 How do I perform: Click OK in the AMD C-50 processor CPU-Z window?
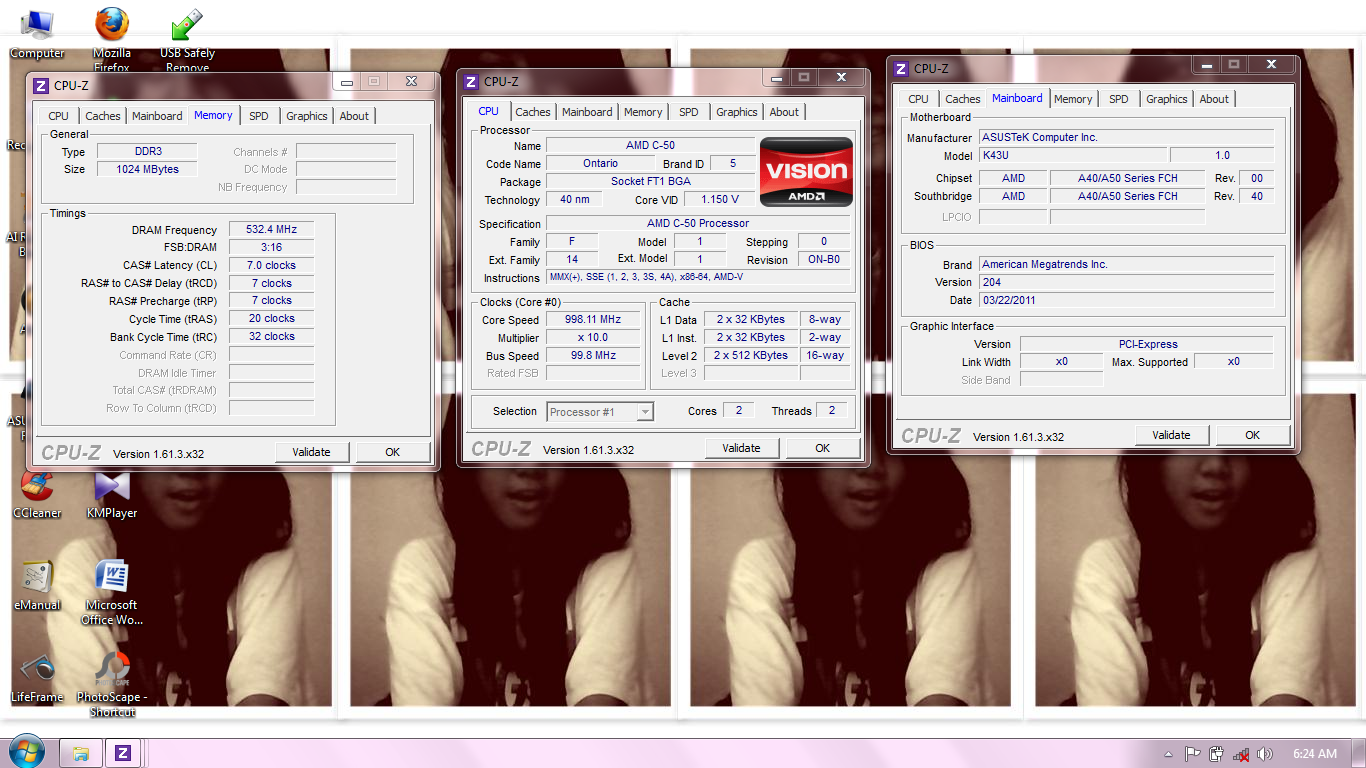tap(823, 448)
